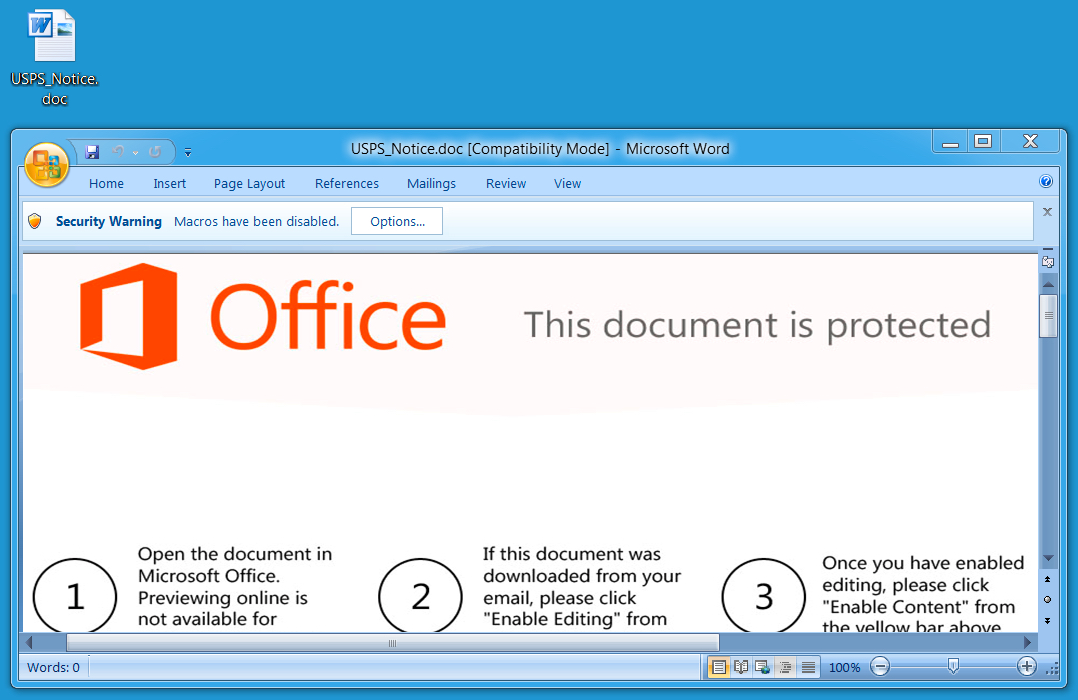The image size is (1078, 700).
Task: Switch to Full Screen Reading view
Action: click(x=741, y=667)
